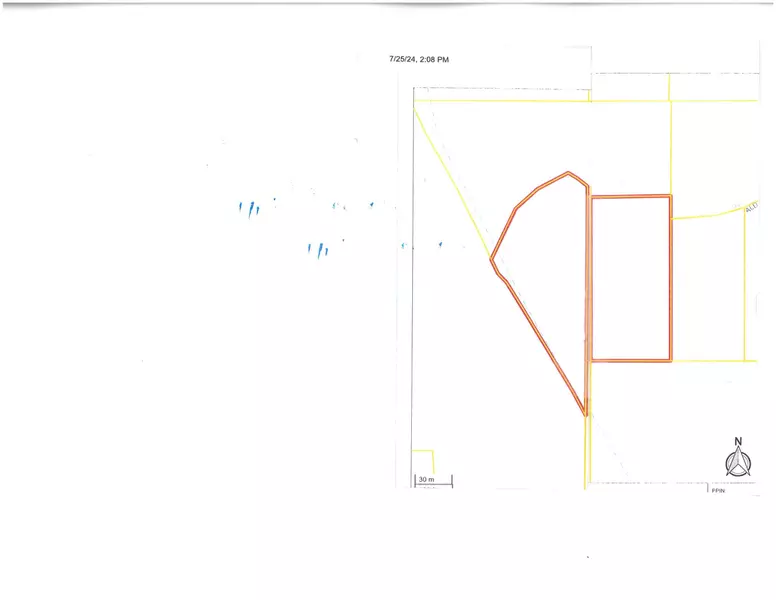The height and width of the screenshot is (600, 776).
Task: Click the western vertex of the orange polygon
Action: [x=491, y=260]
